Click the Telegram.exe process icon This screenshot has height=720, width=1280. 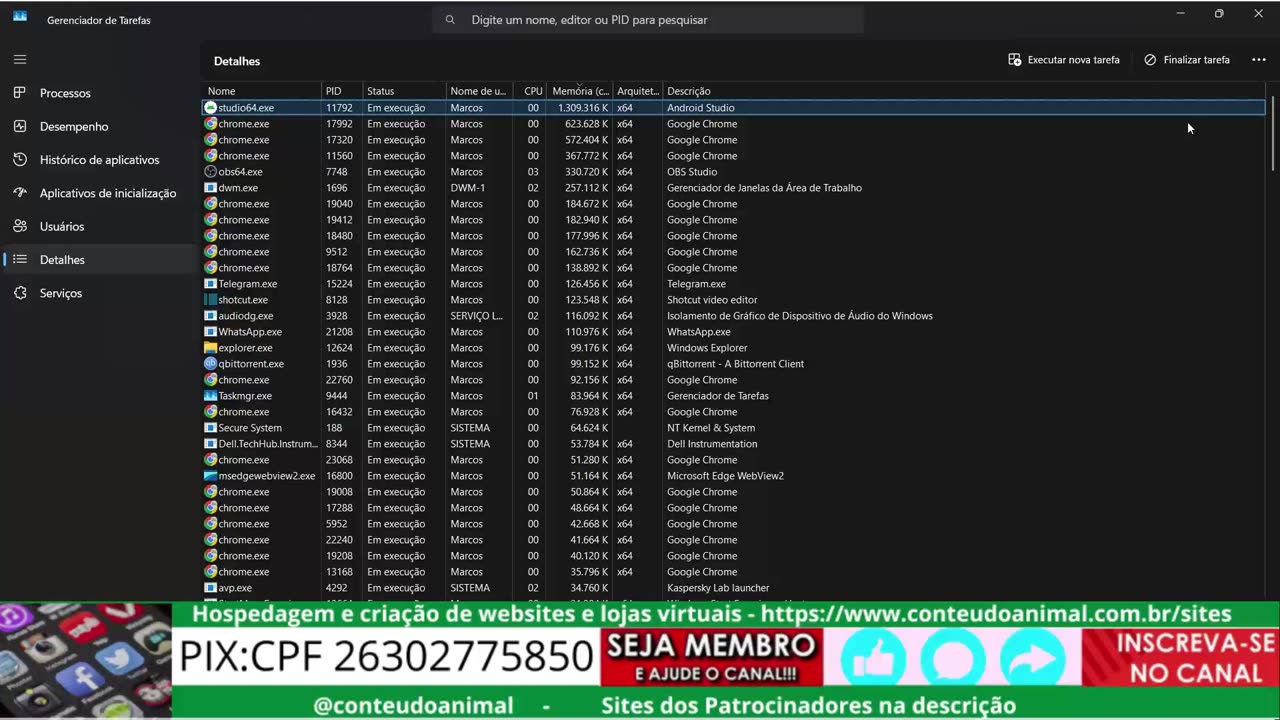click(x=210, y=283)
